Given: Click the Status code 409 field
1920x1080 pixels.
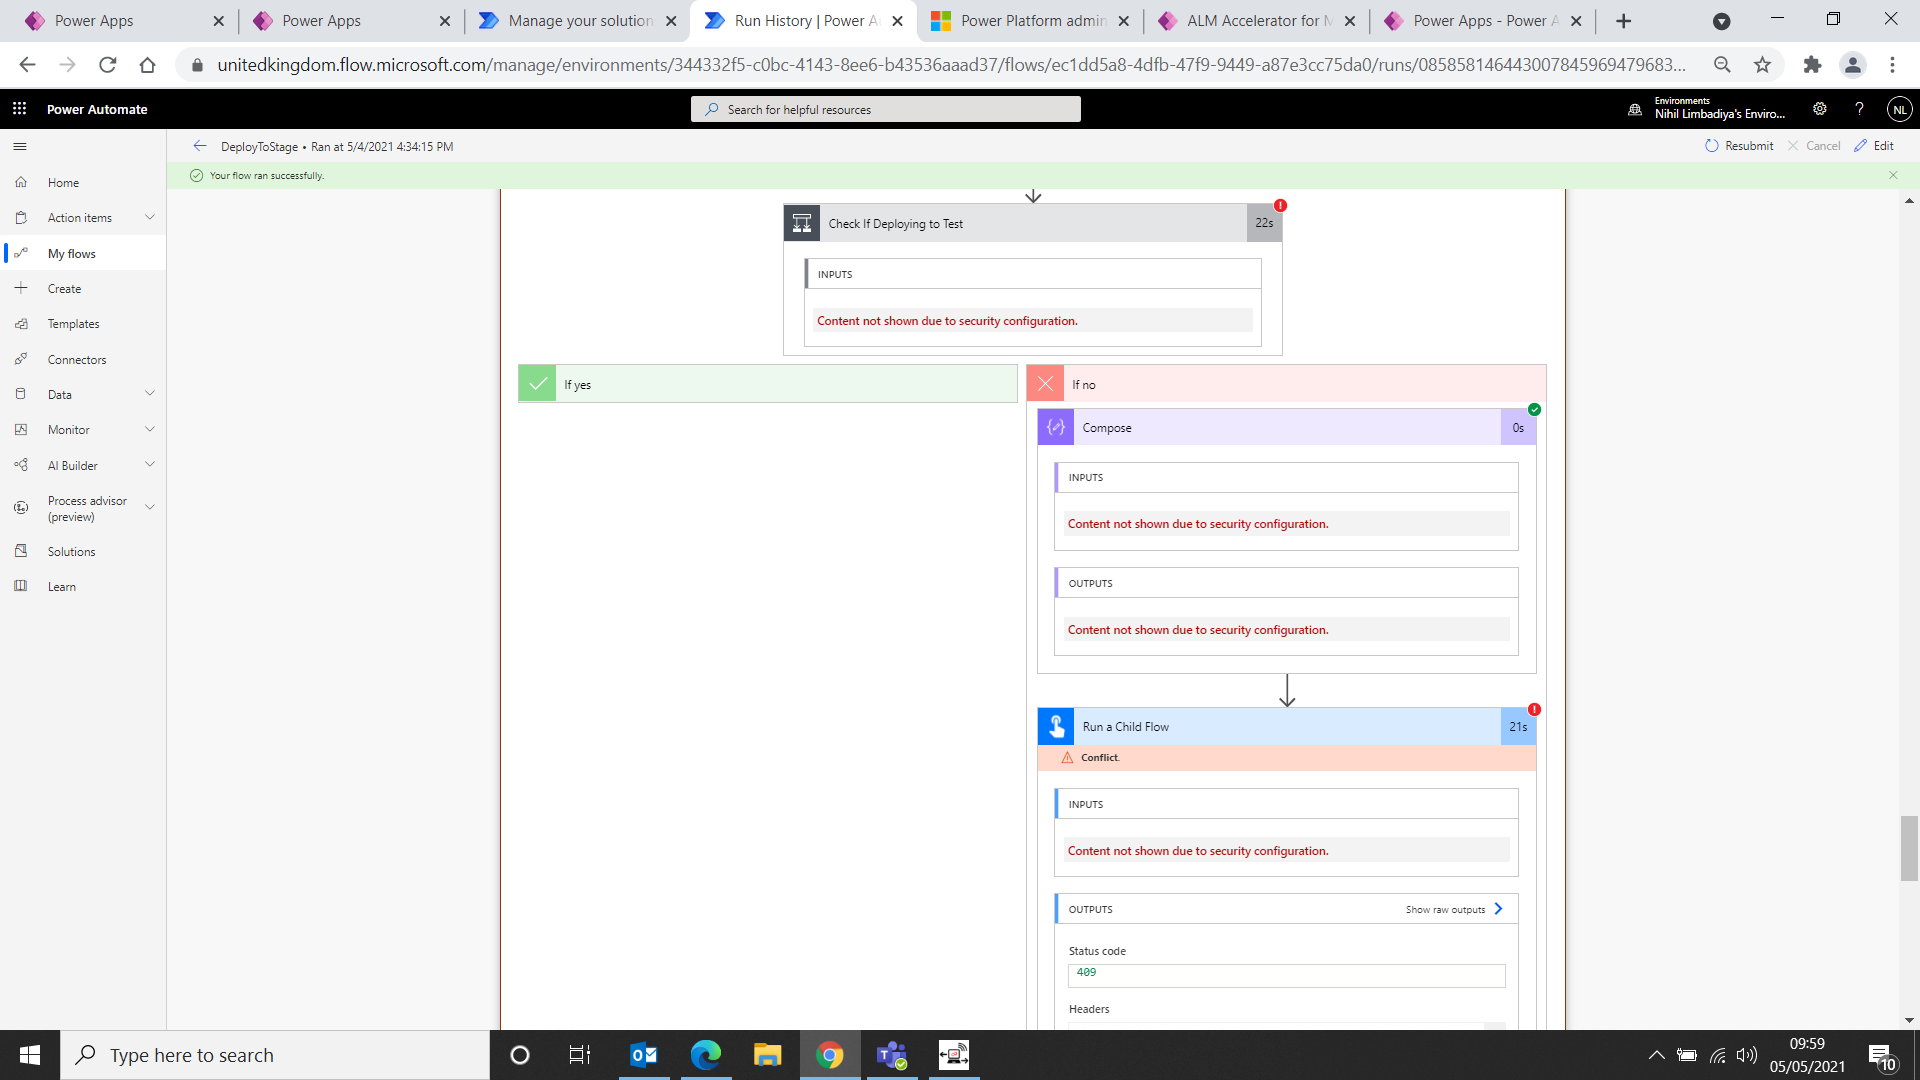Looking at the screenshot, I should (x=1286, y=975).
